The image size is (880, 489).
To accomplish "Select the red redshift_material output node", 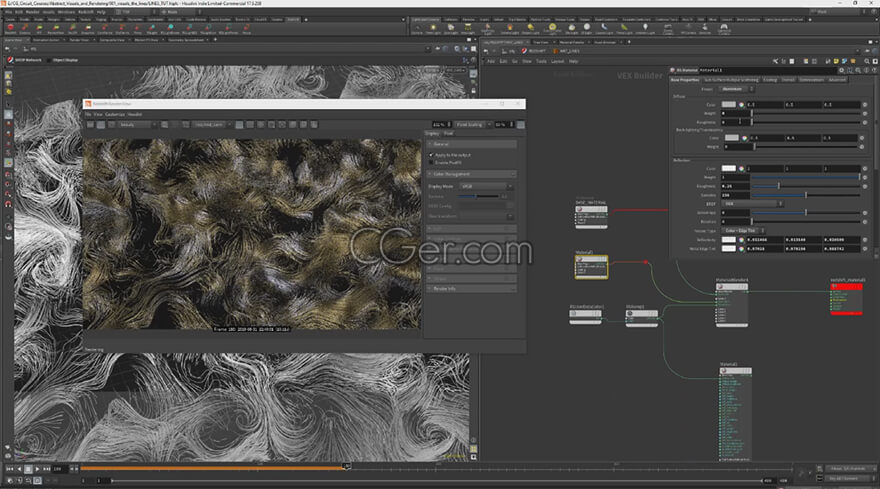I will click(x=846, y=298).
